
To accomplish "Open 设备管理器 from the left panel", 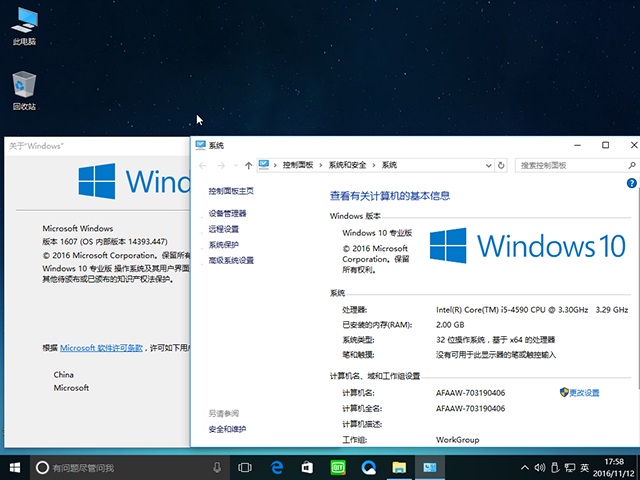I will [227, 213].
